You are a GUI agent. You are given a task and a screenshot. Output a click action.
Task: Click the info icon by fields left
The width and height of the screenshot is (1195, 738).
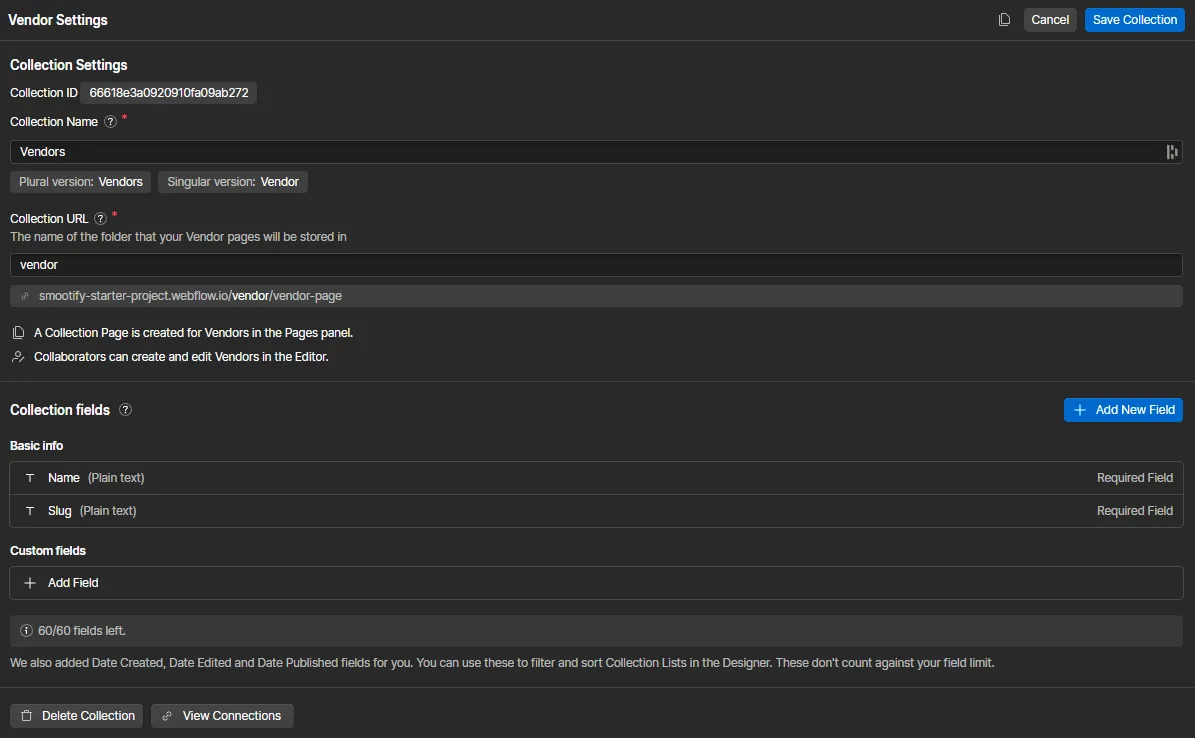coord(26,631)
